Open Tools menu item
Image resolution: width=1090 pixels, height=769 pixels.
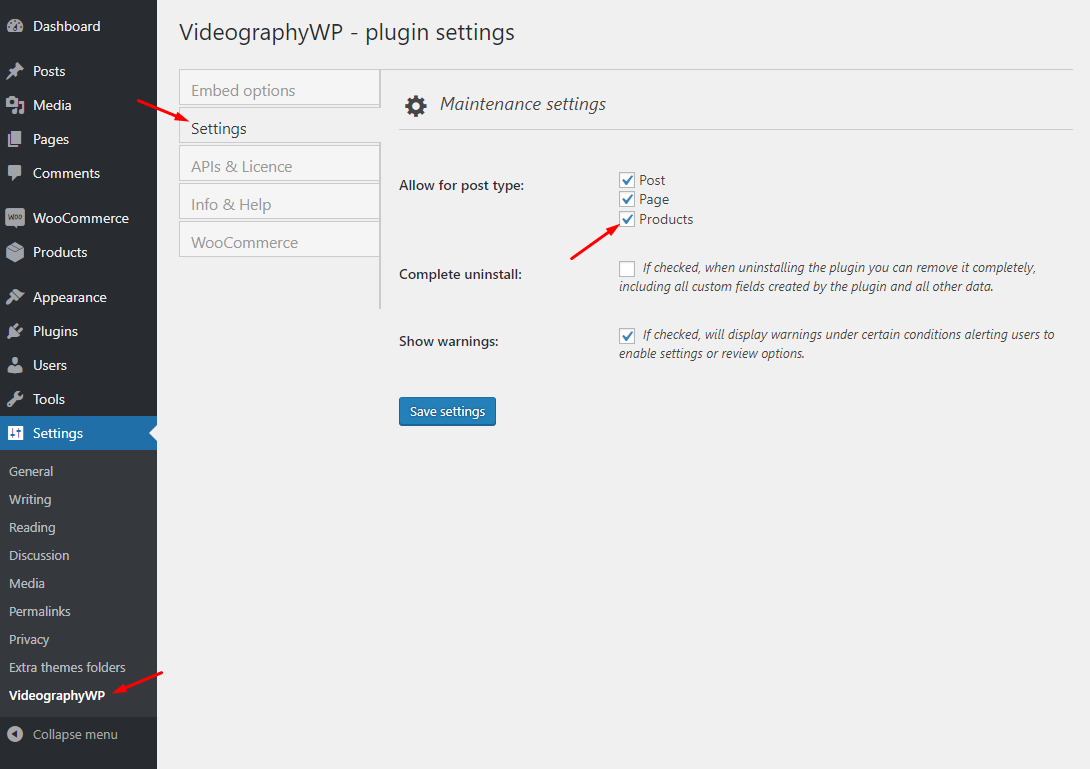tap(49, 399)
